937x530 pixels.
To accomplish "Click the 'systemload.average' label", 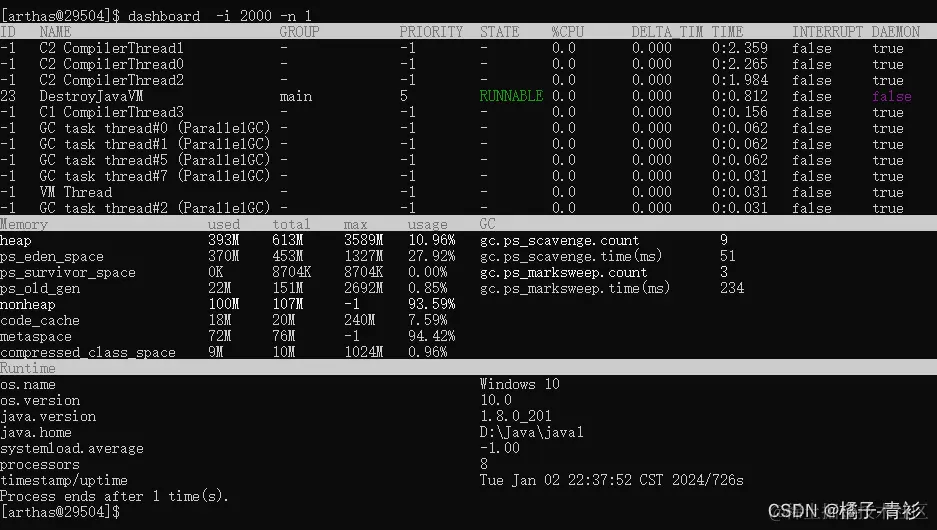I will 72,448.
